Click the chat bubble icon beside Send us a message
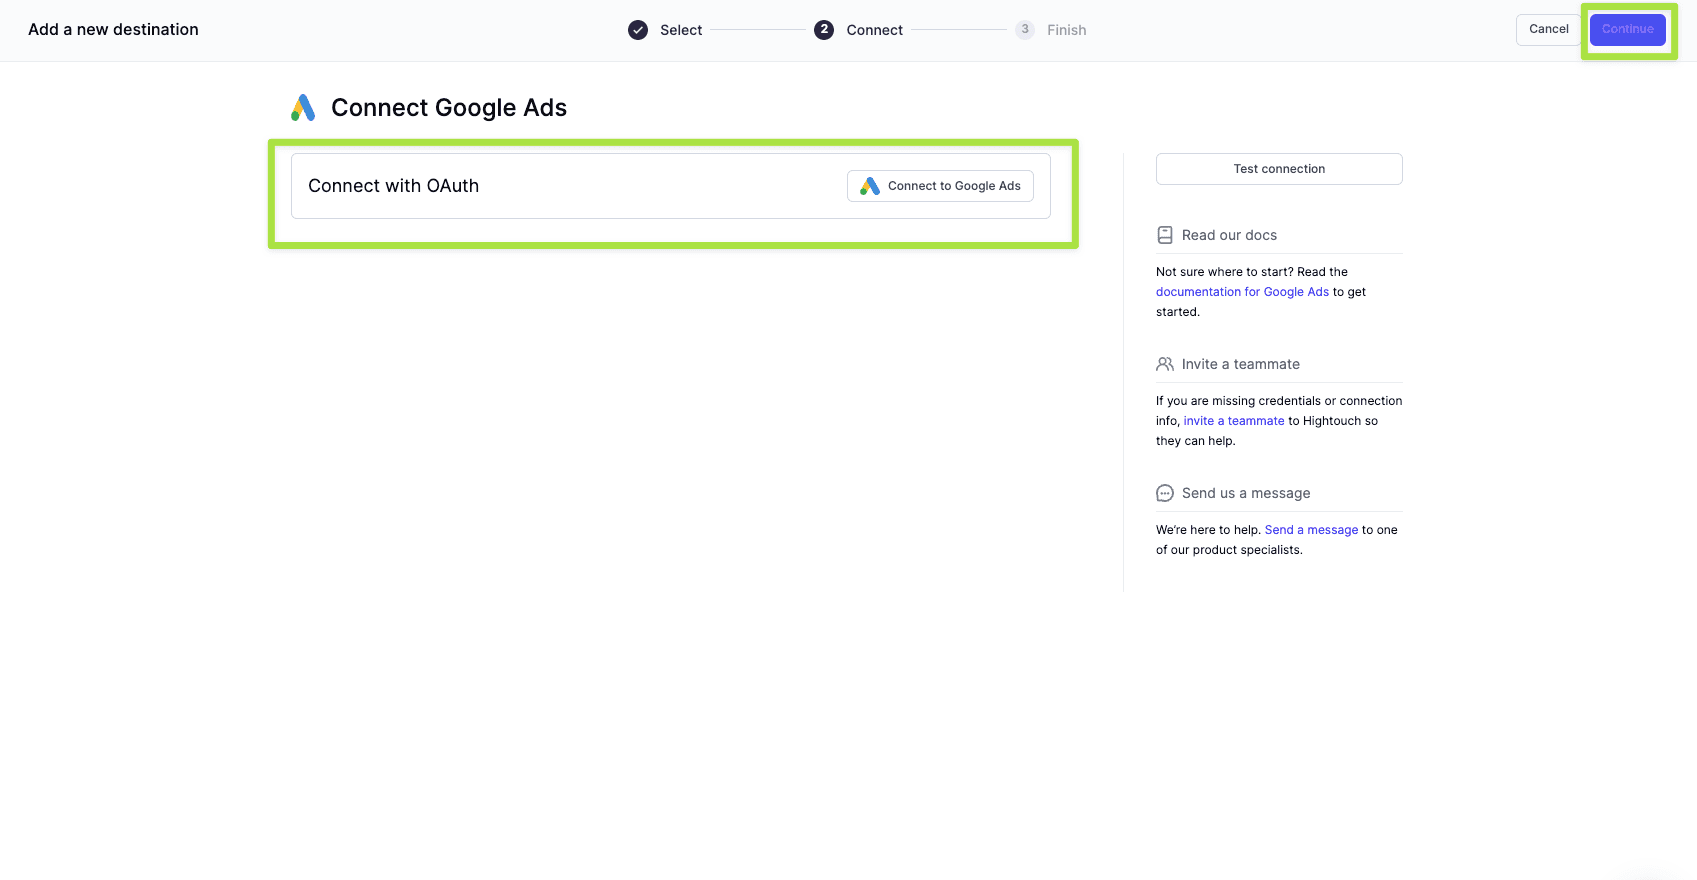The width and height of the screenshot is (1697, 880). (1165, 493)
